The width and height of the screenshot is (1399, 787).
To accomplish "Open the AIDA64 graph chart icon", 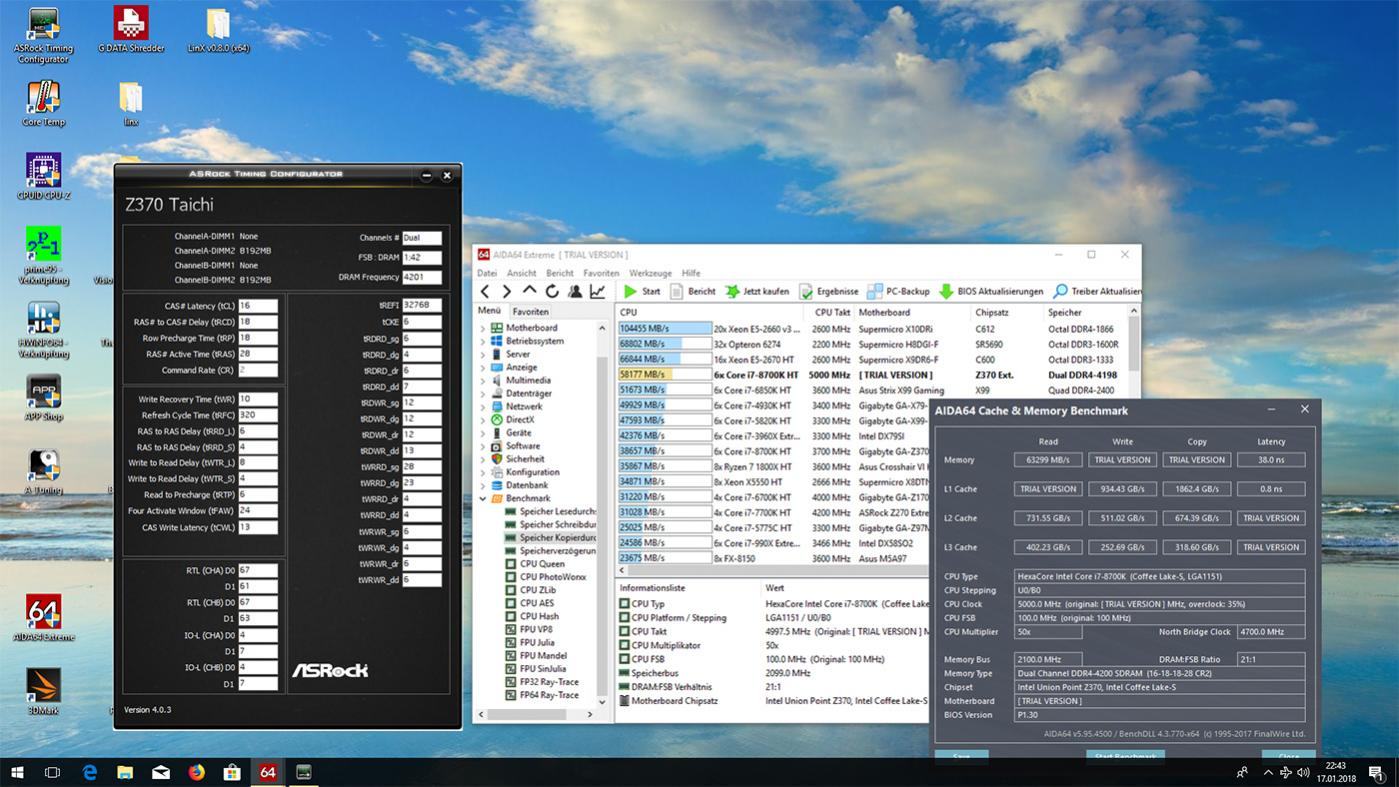I will [597, 291].
